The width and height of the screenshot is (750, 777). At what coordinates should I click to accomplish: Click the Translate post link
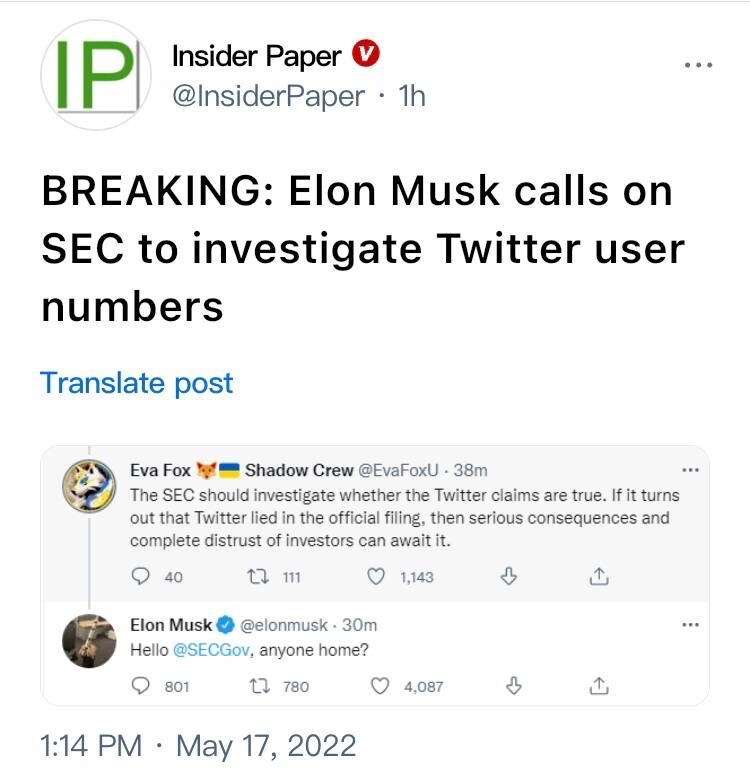136,383
